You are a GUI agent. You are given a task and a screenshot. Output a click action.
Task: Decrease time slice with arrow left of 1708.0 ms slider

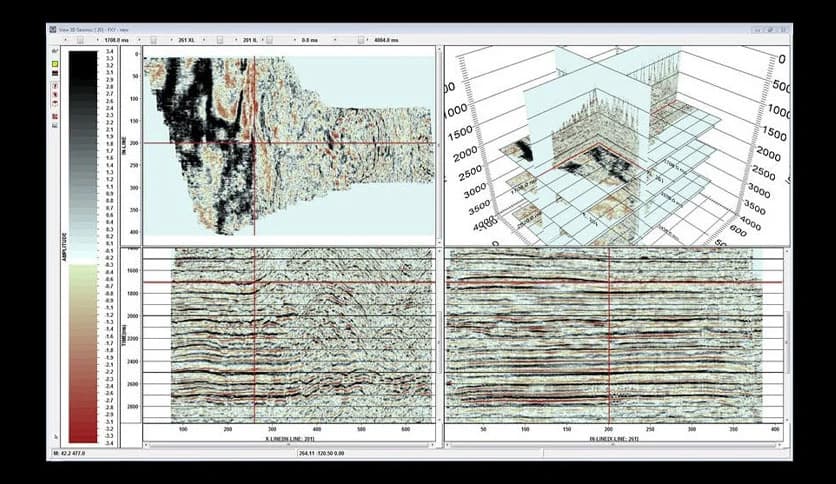pos(65,40)
